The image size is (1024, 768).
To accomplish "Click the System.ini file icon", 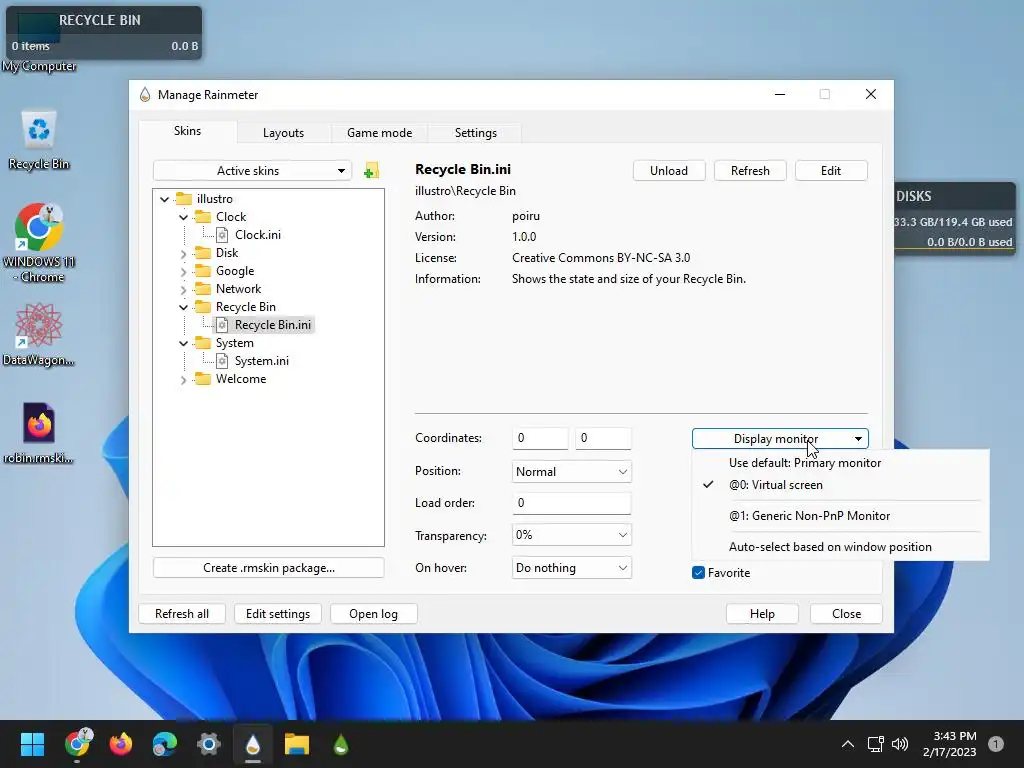I will [222, 360].
